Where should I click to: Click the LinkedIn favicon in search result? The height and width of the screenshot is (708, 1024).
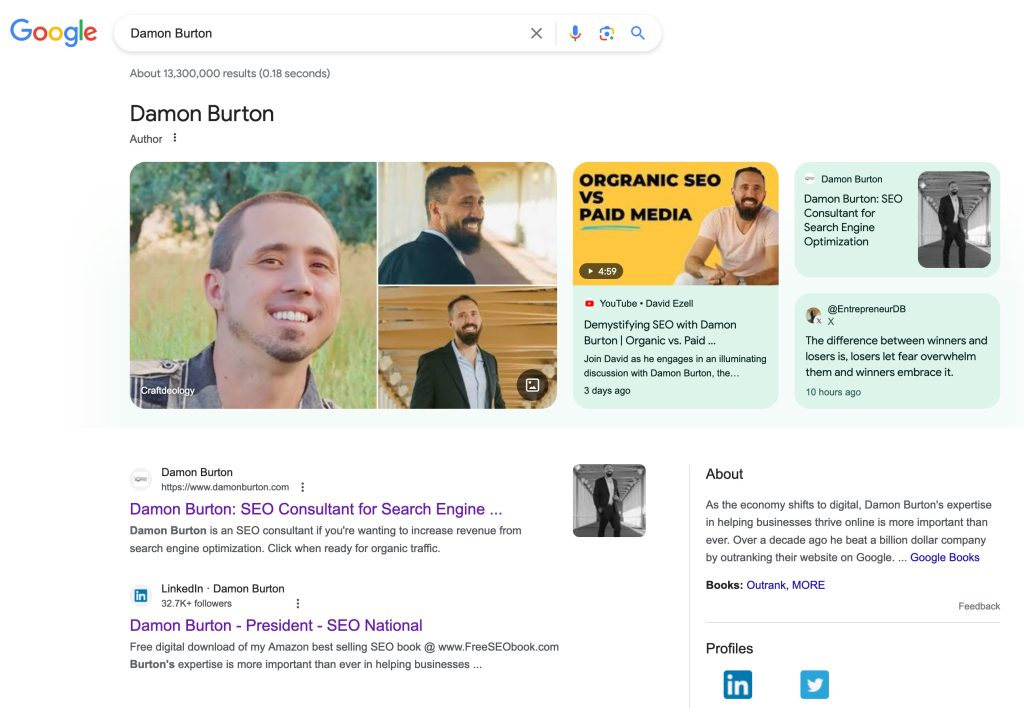click(x=140, y=596)
